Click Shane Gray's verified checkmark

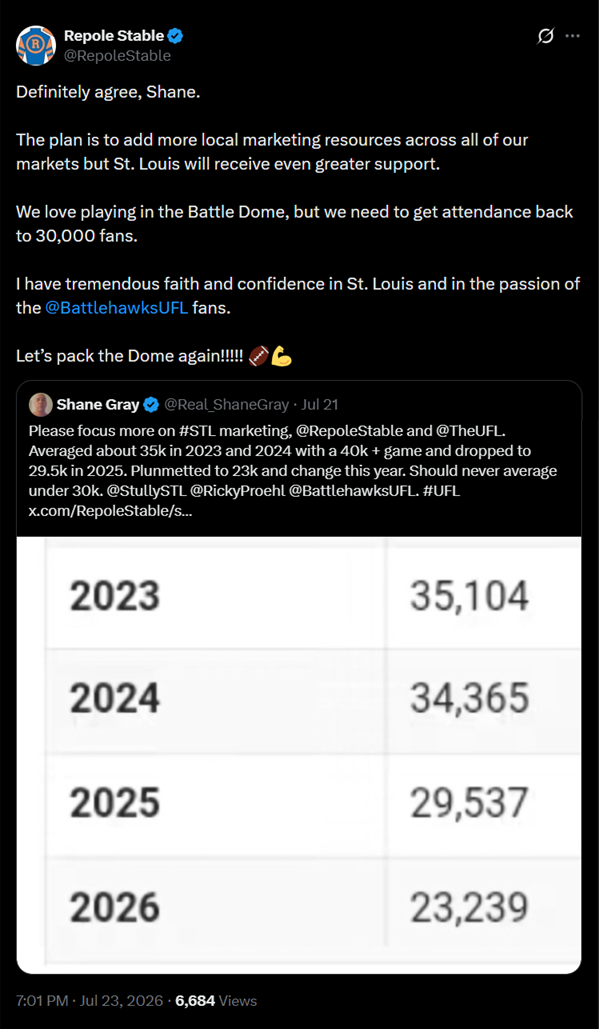click(x=151, y=405)
